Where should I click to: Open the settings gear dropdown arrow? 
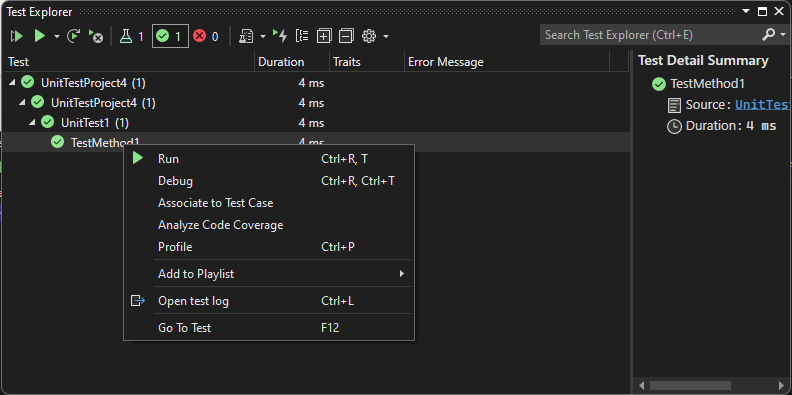386,36
